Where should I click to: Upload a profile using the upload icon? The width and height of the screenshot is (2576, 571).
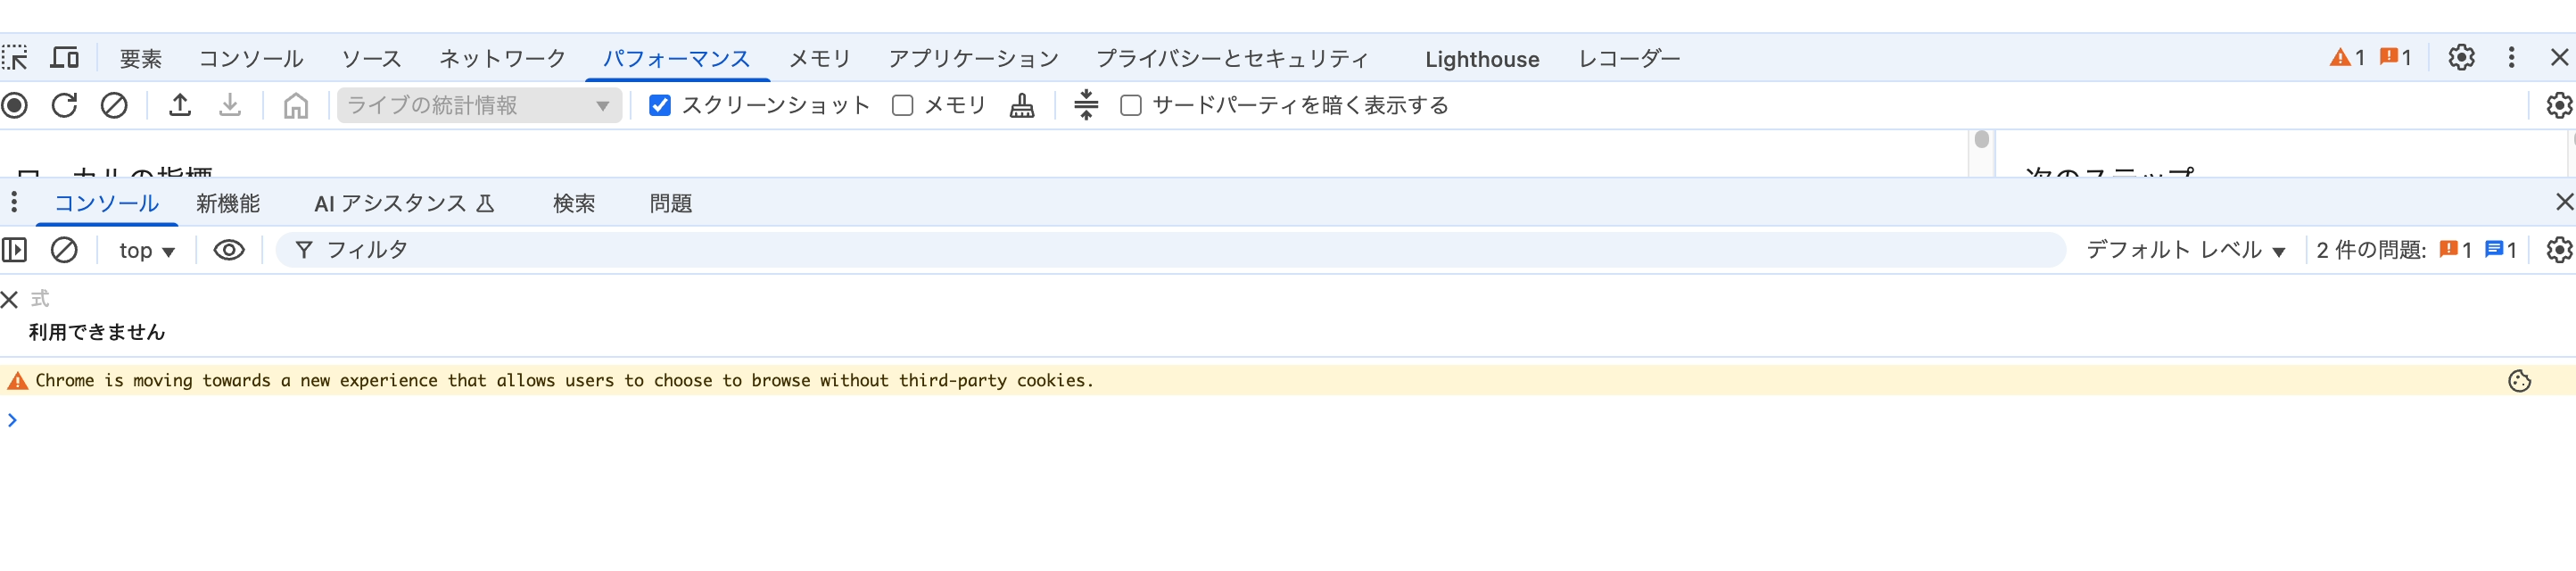point(180,105)
